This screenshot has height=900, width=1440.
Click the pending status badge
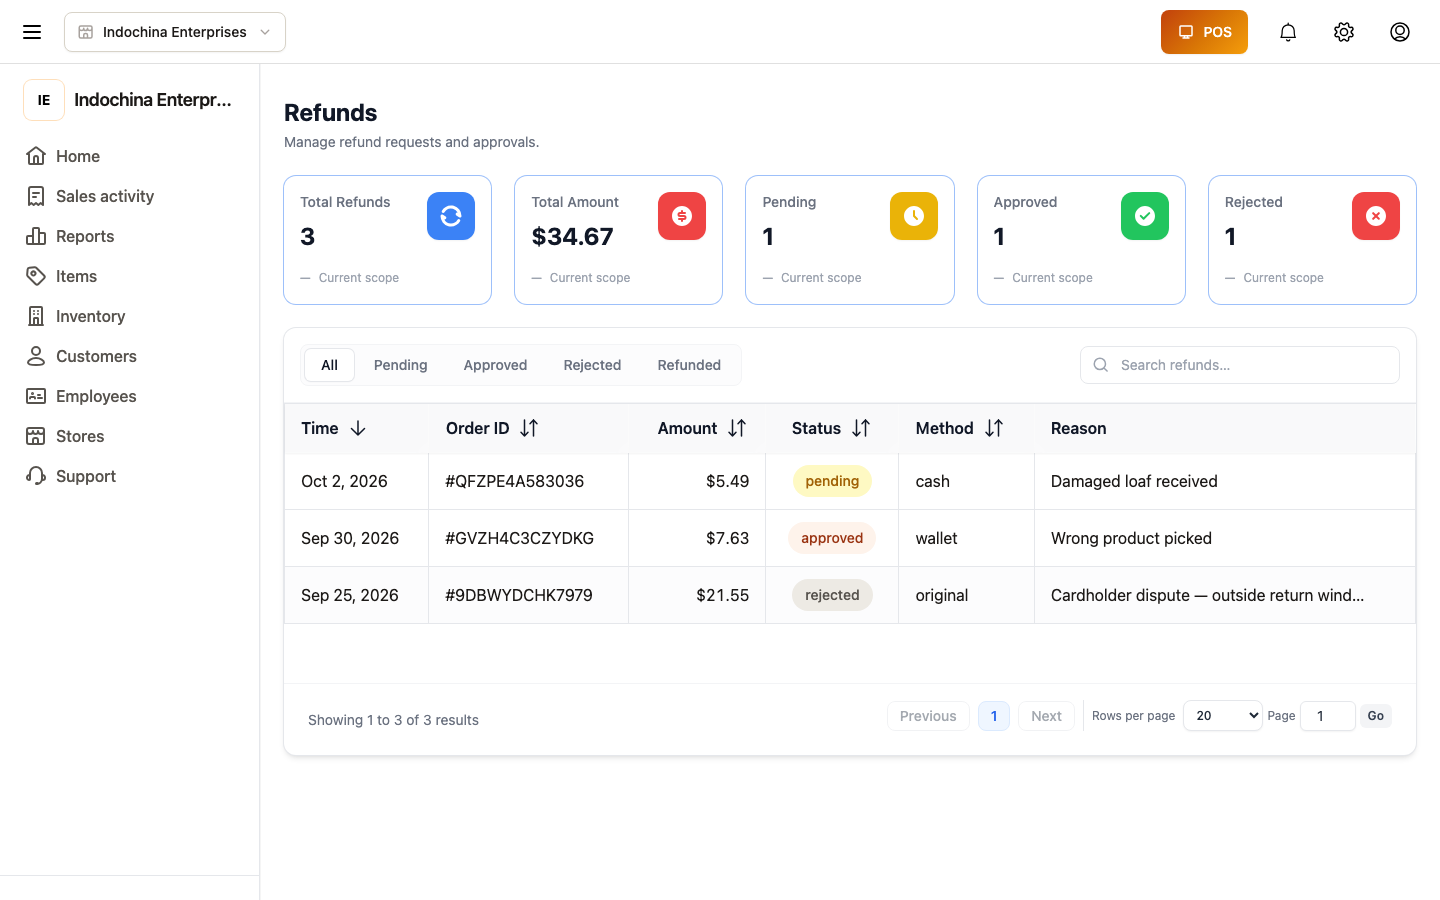(x=832, y=481)
